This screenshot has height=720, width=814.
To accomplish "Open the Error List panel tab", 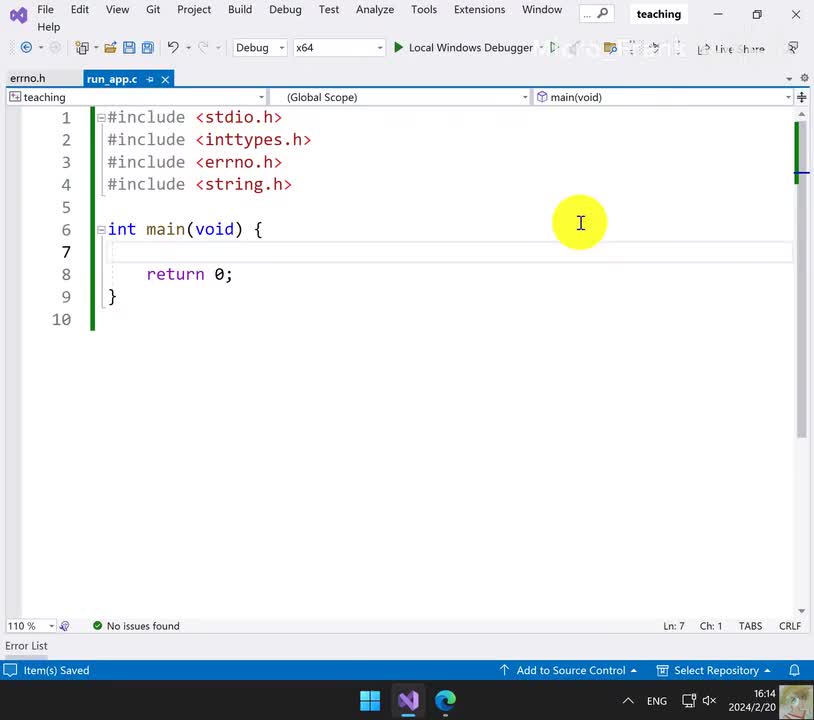I will click(26, 646).
